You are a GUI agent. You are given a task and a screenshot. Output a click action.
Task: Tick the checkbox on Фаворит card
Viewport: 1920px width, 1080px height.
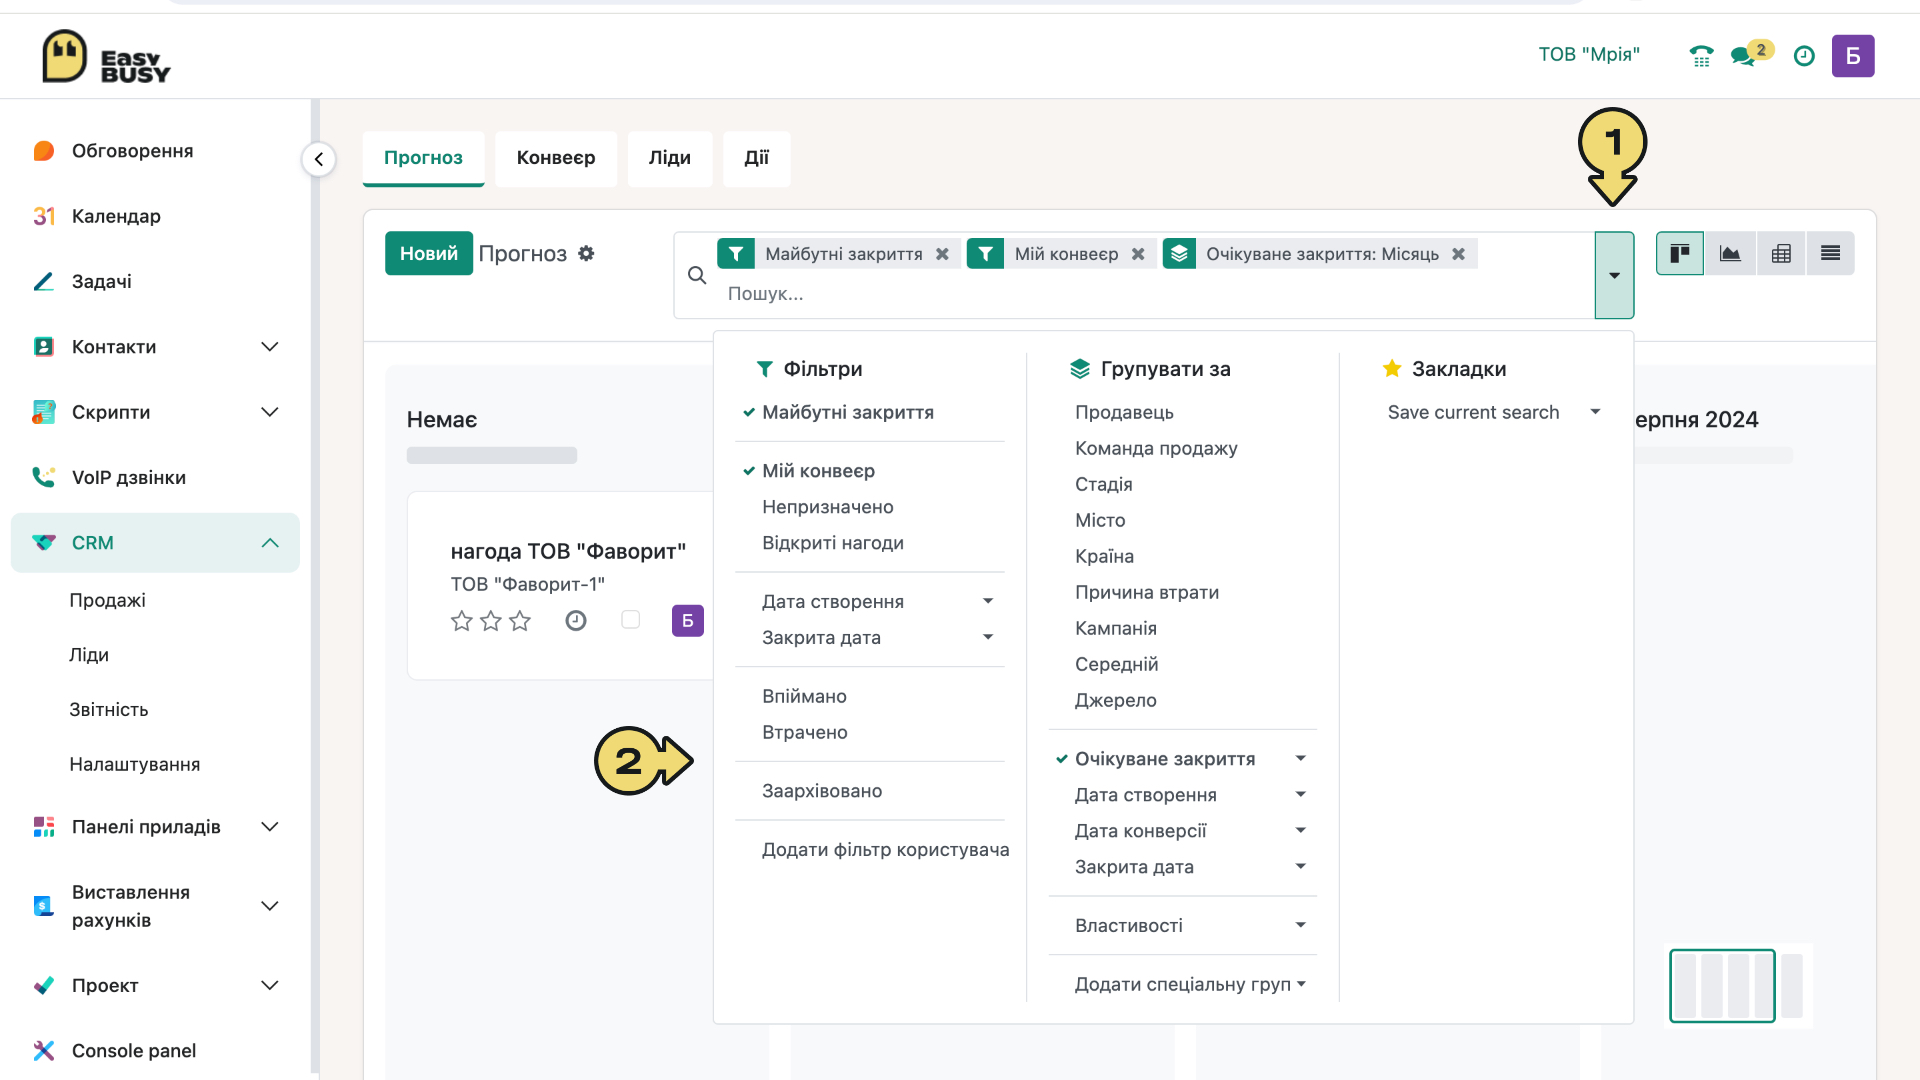pyautogui.click(x=631, y=620)
